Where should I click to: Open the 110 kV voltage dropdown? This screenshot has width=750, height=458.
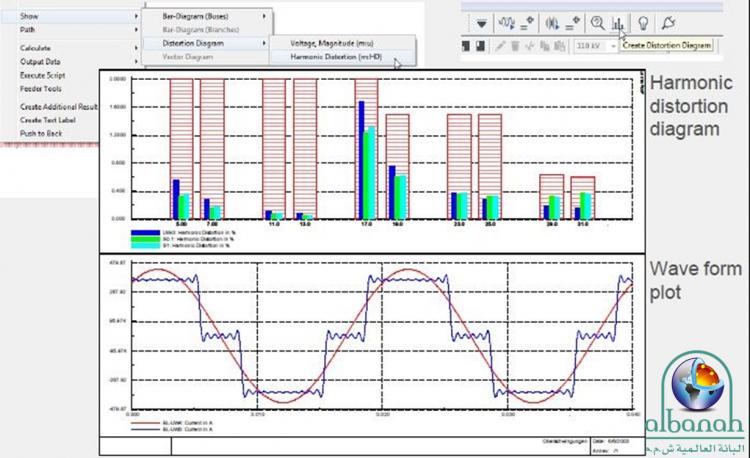612,46
